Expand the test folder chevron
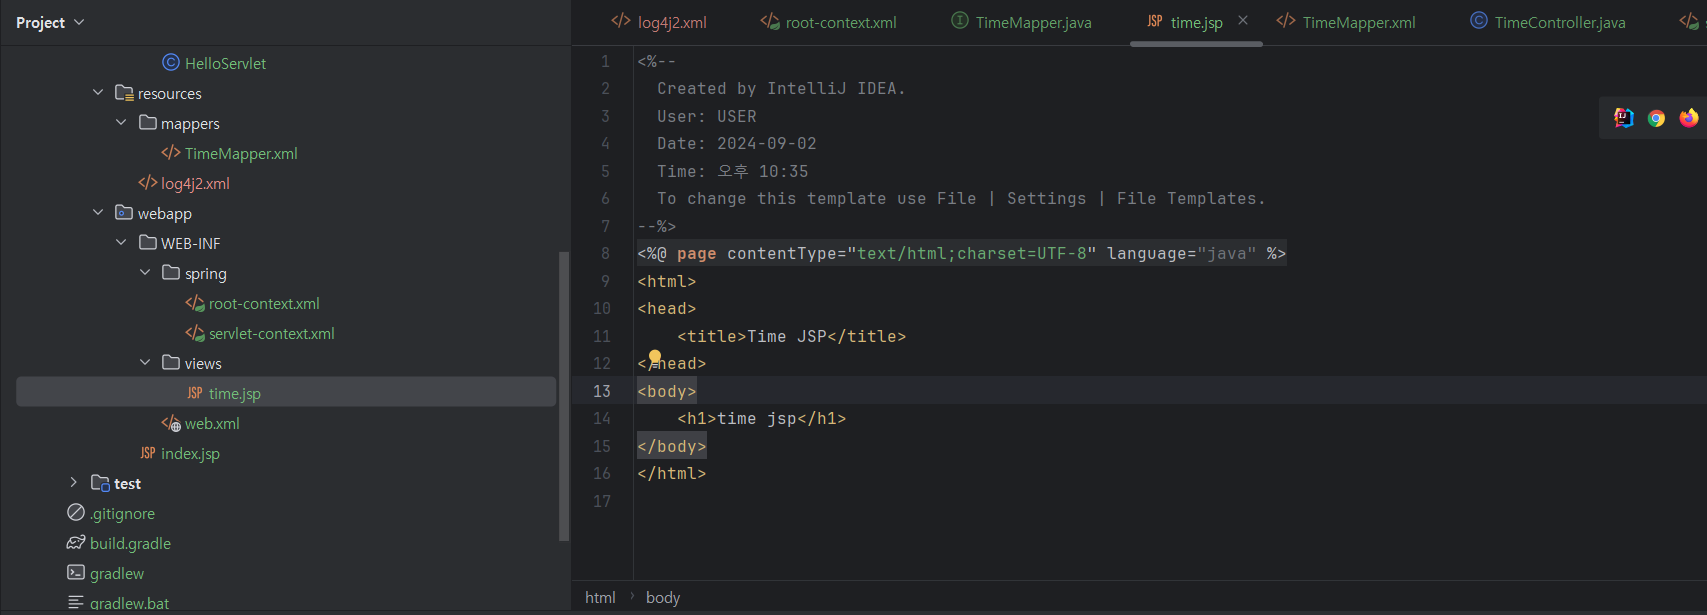This screenshot has width=1707, height=615. click(74, 483)
